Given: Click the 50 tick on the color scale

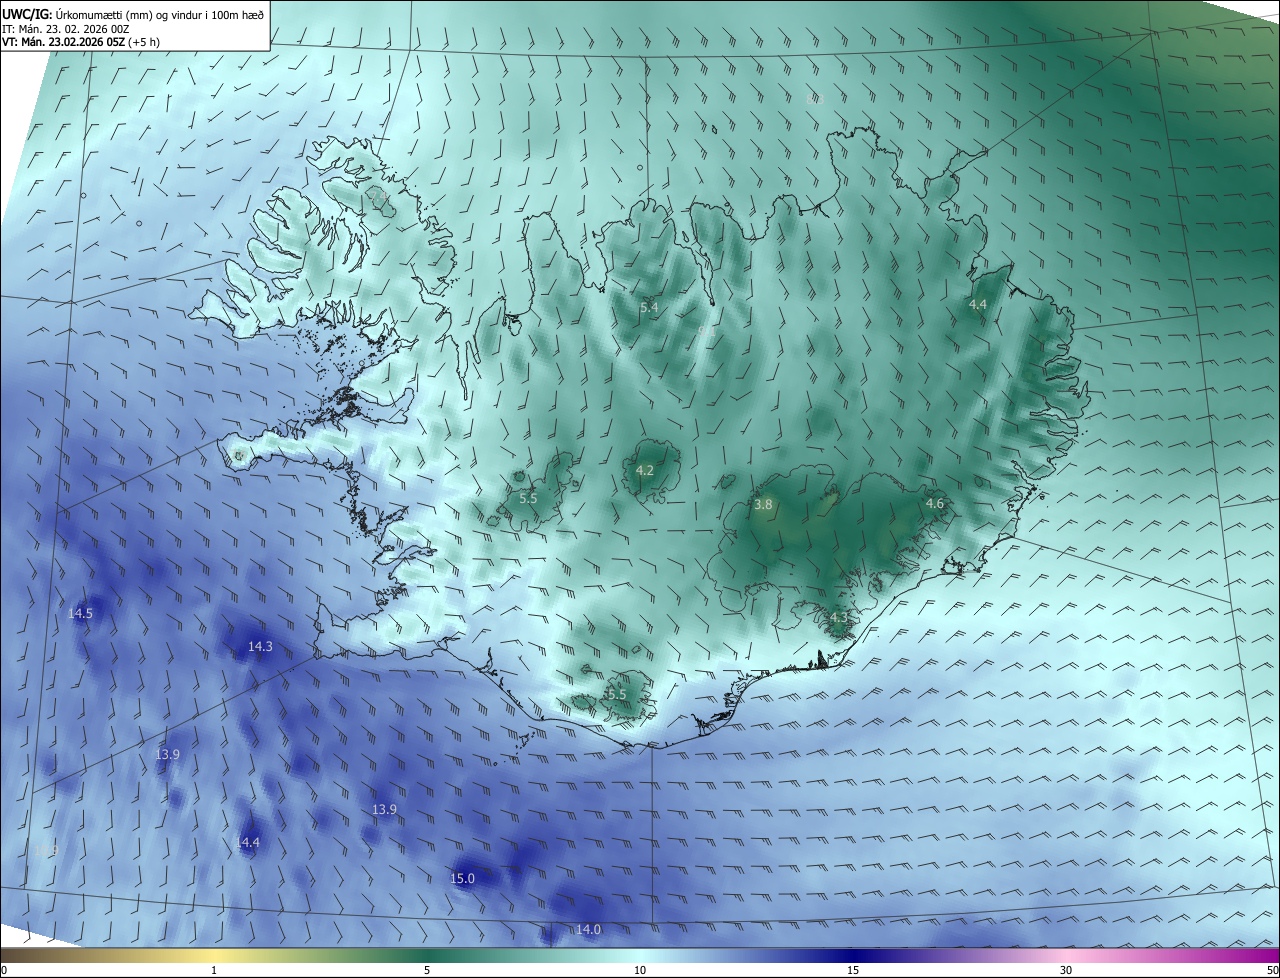Looking at the screenshot, I should 1272,970.
